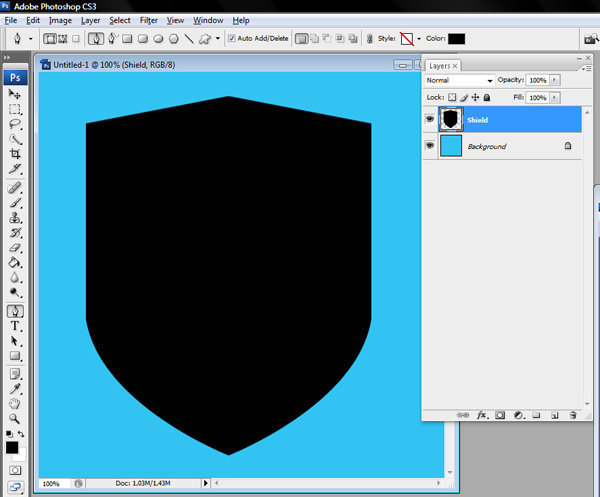Select the Paint Bucket tool

pos(15,262)
